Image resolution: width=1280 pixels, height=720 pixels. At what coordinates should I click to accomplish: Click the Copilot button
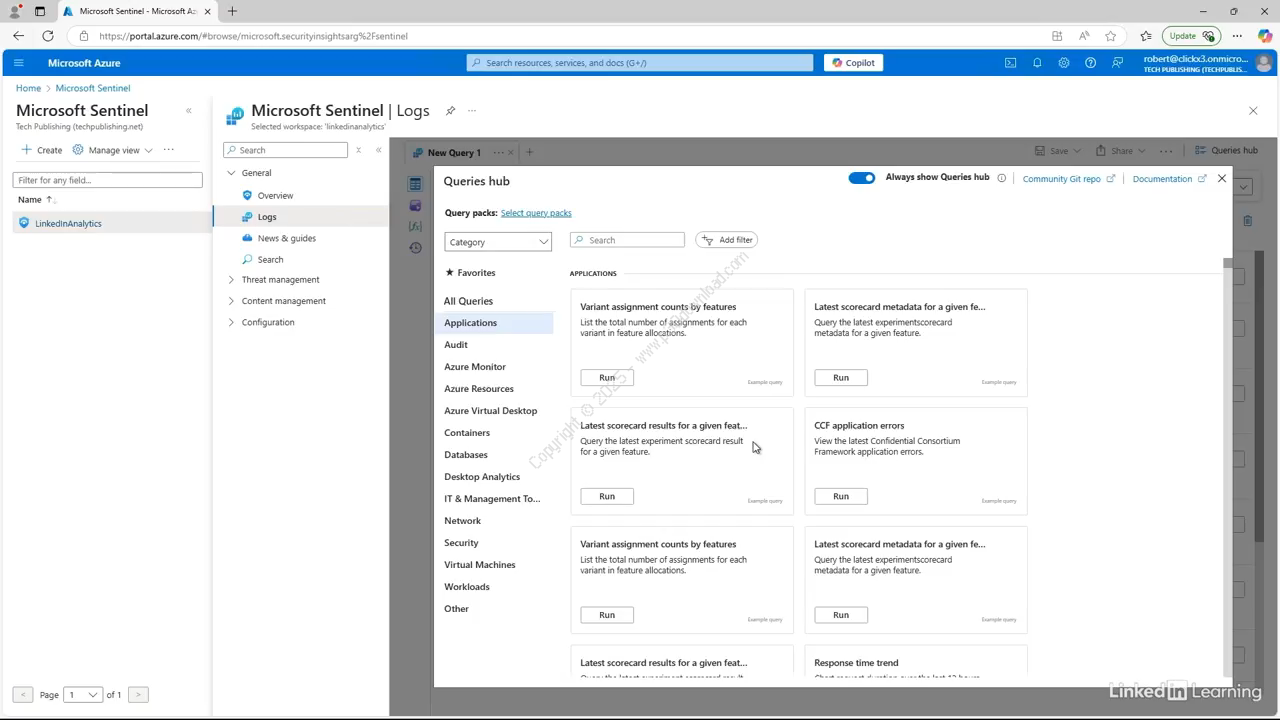coord(853,63)
